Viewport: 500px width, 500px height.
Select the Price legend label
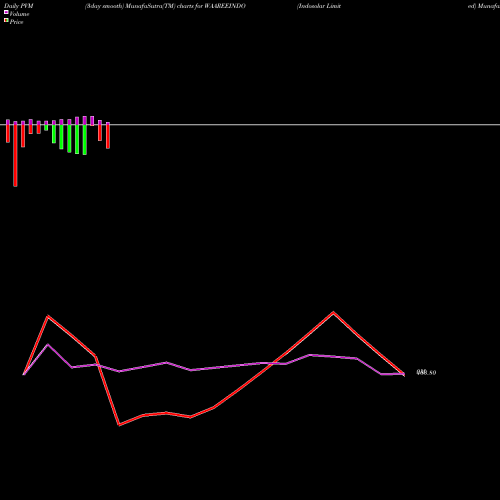pos(16,22)
